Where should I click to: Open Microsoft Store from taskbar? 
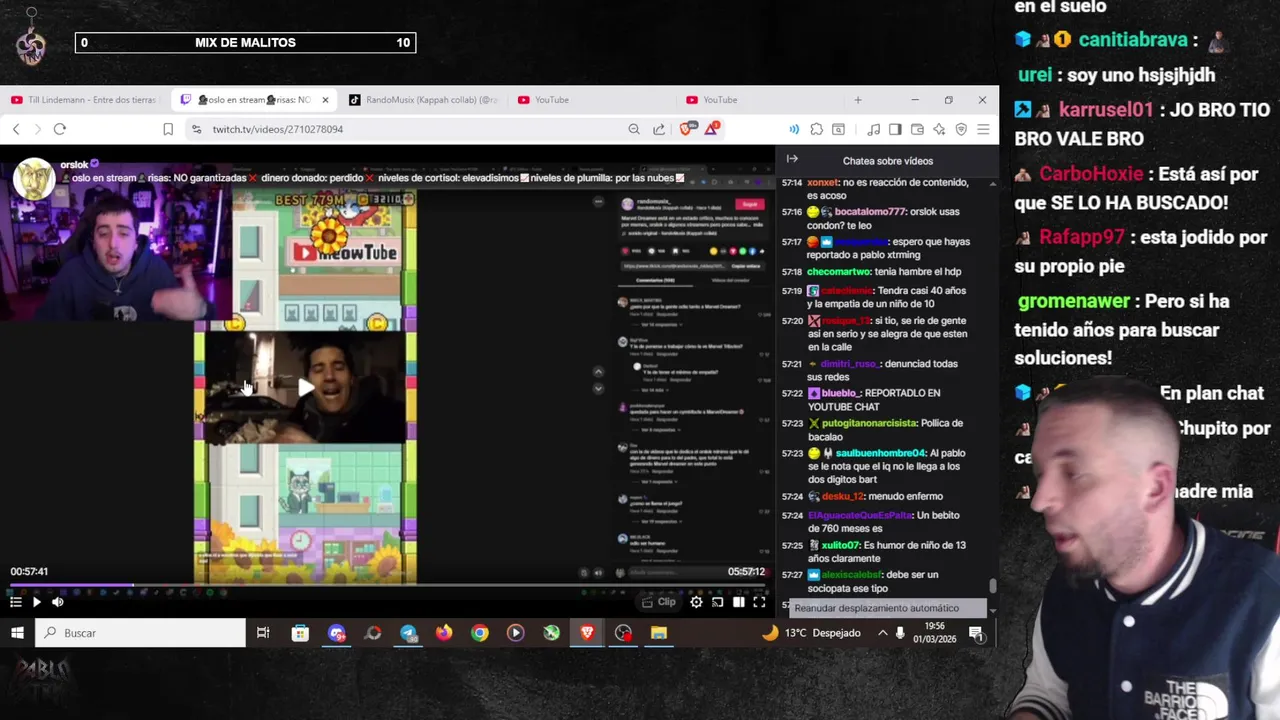(x=300, y=633)
